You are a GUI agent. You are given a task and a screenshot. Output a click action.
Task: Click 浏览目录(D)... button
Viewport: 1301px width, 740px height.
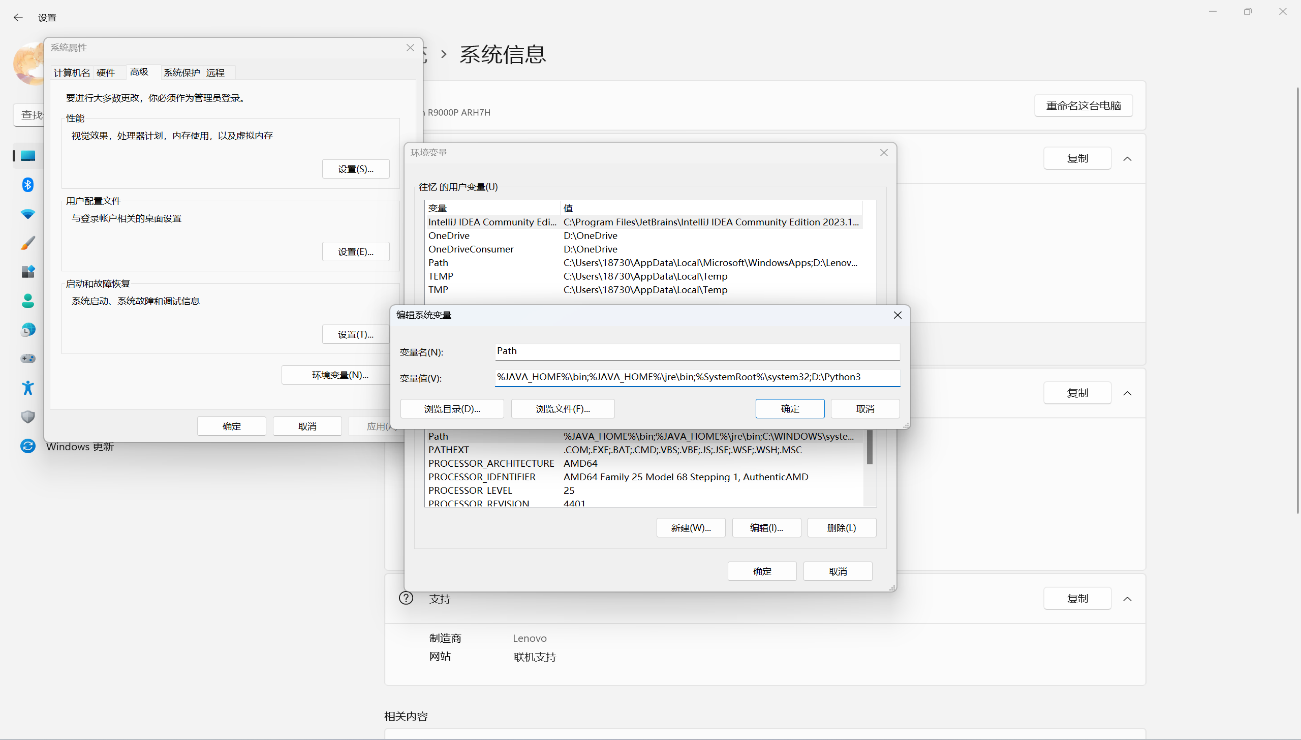tap(452, 409)
